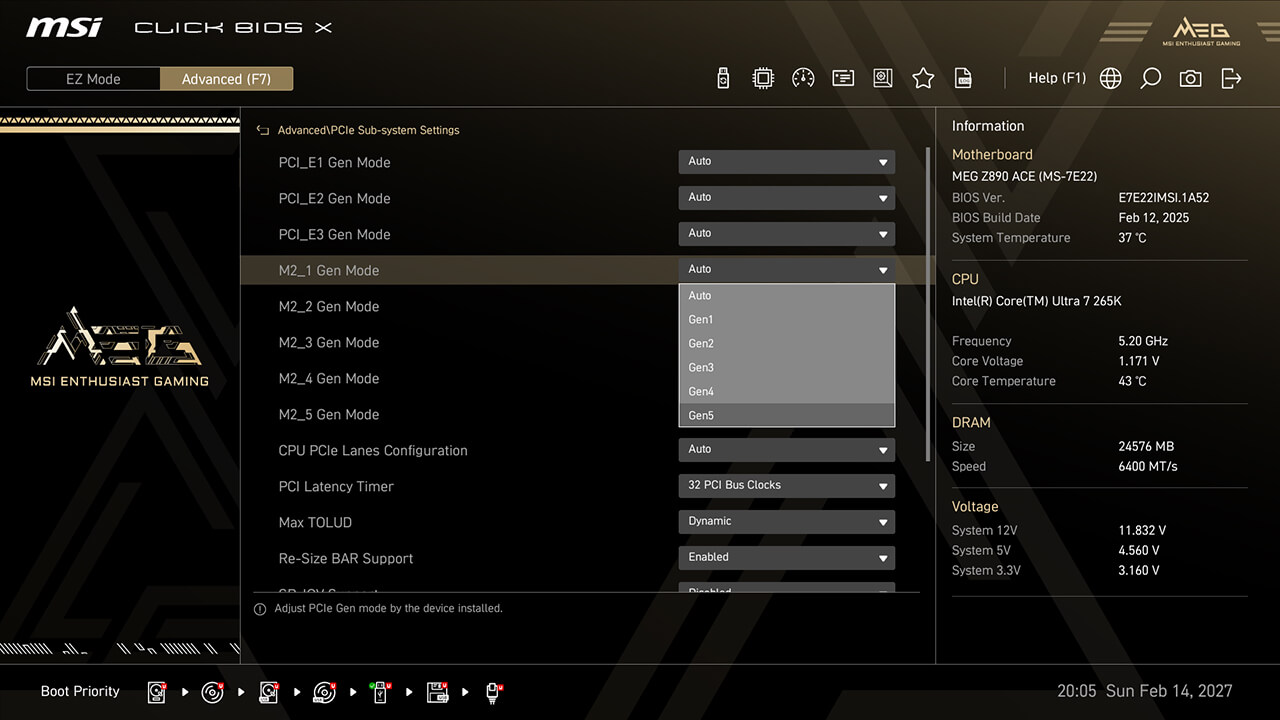The width and height of the screenshot is (1280, 720).
Task: Expand the Max TOLUD Dynamic dropdown
Action: coord(786,521)
